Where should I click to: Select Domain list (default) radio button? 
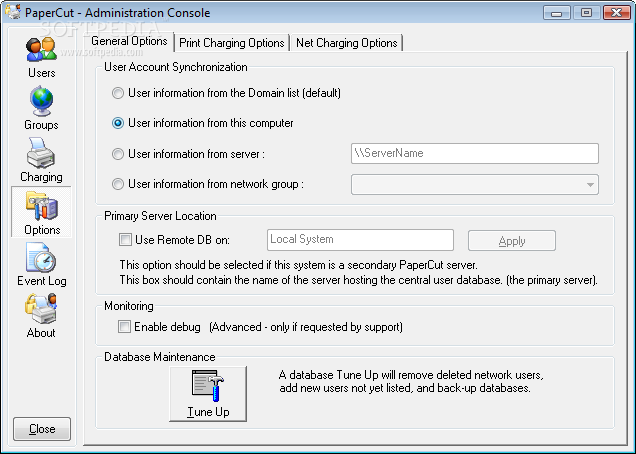pyautogui.click(x=118, y=93)
